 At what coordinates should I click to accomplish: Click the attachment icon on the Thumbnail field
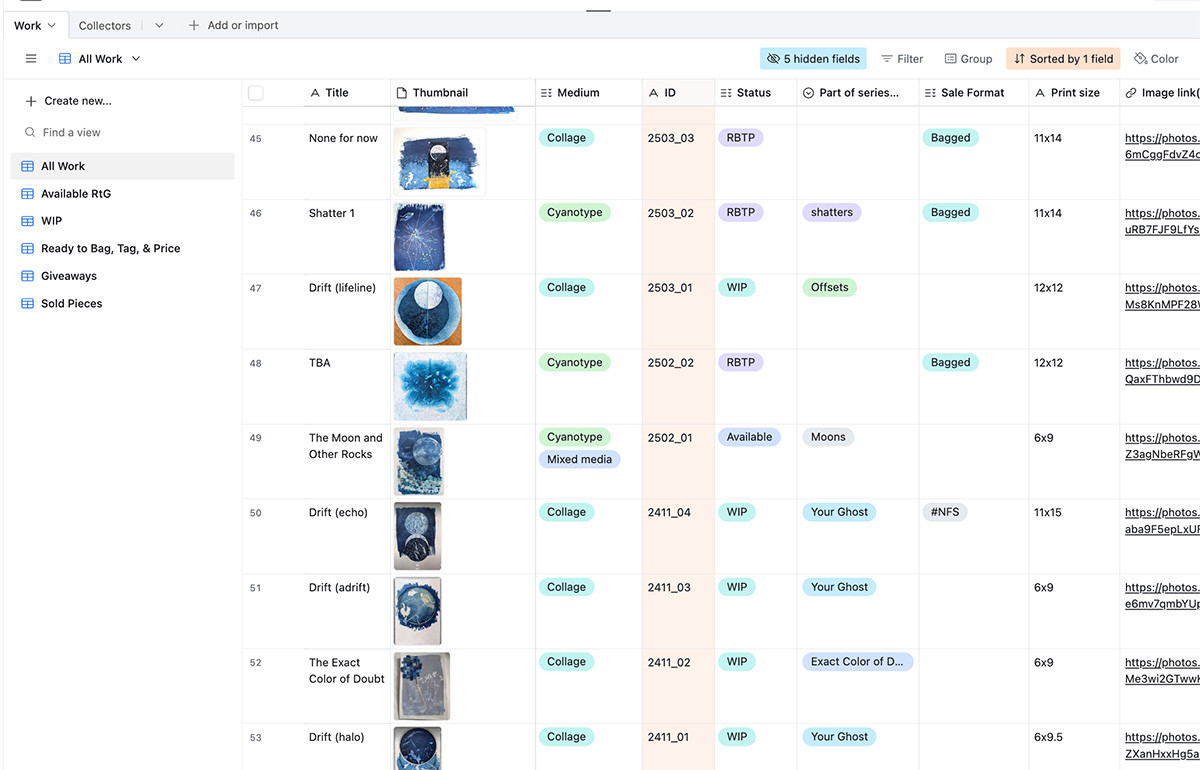click(x=403, y=92)
